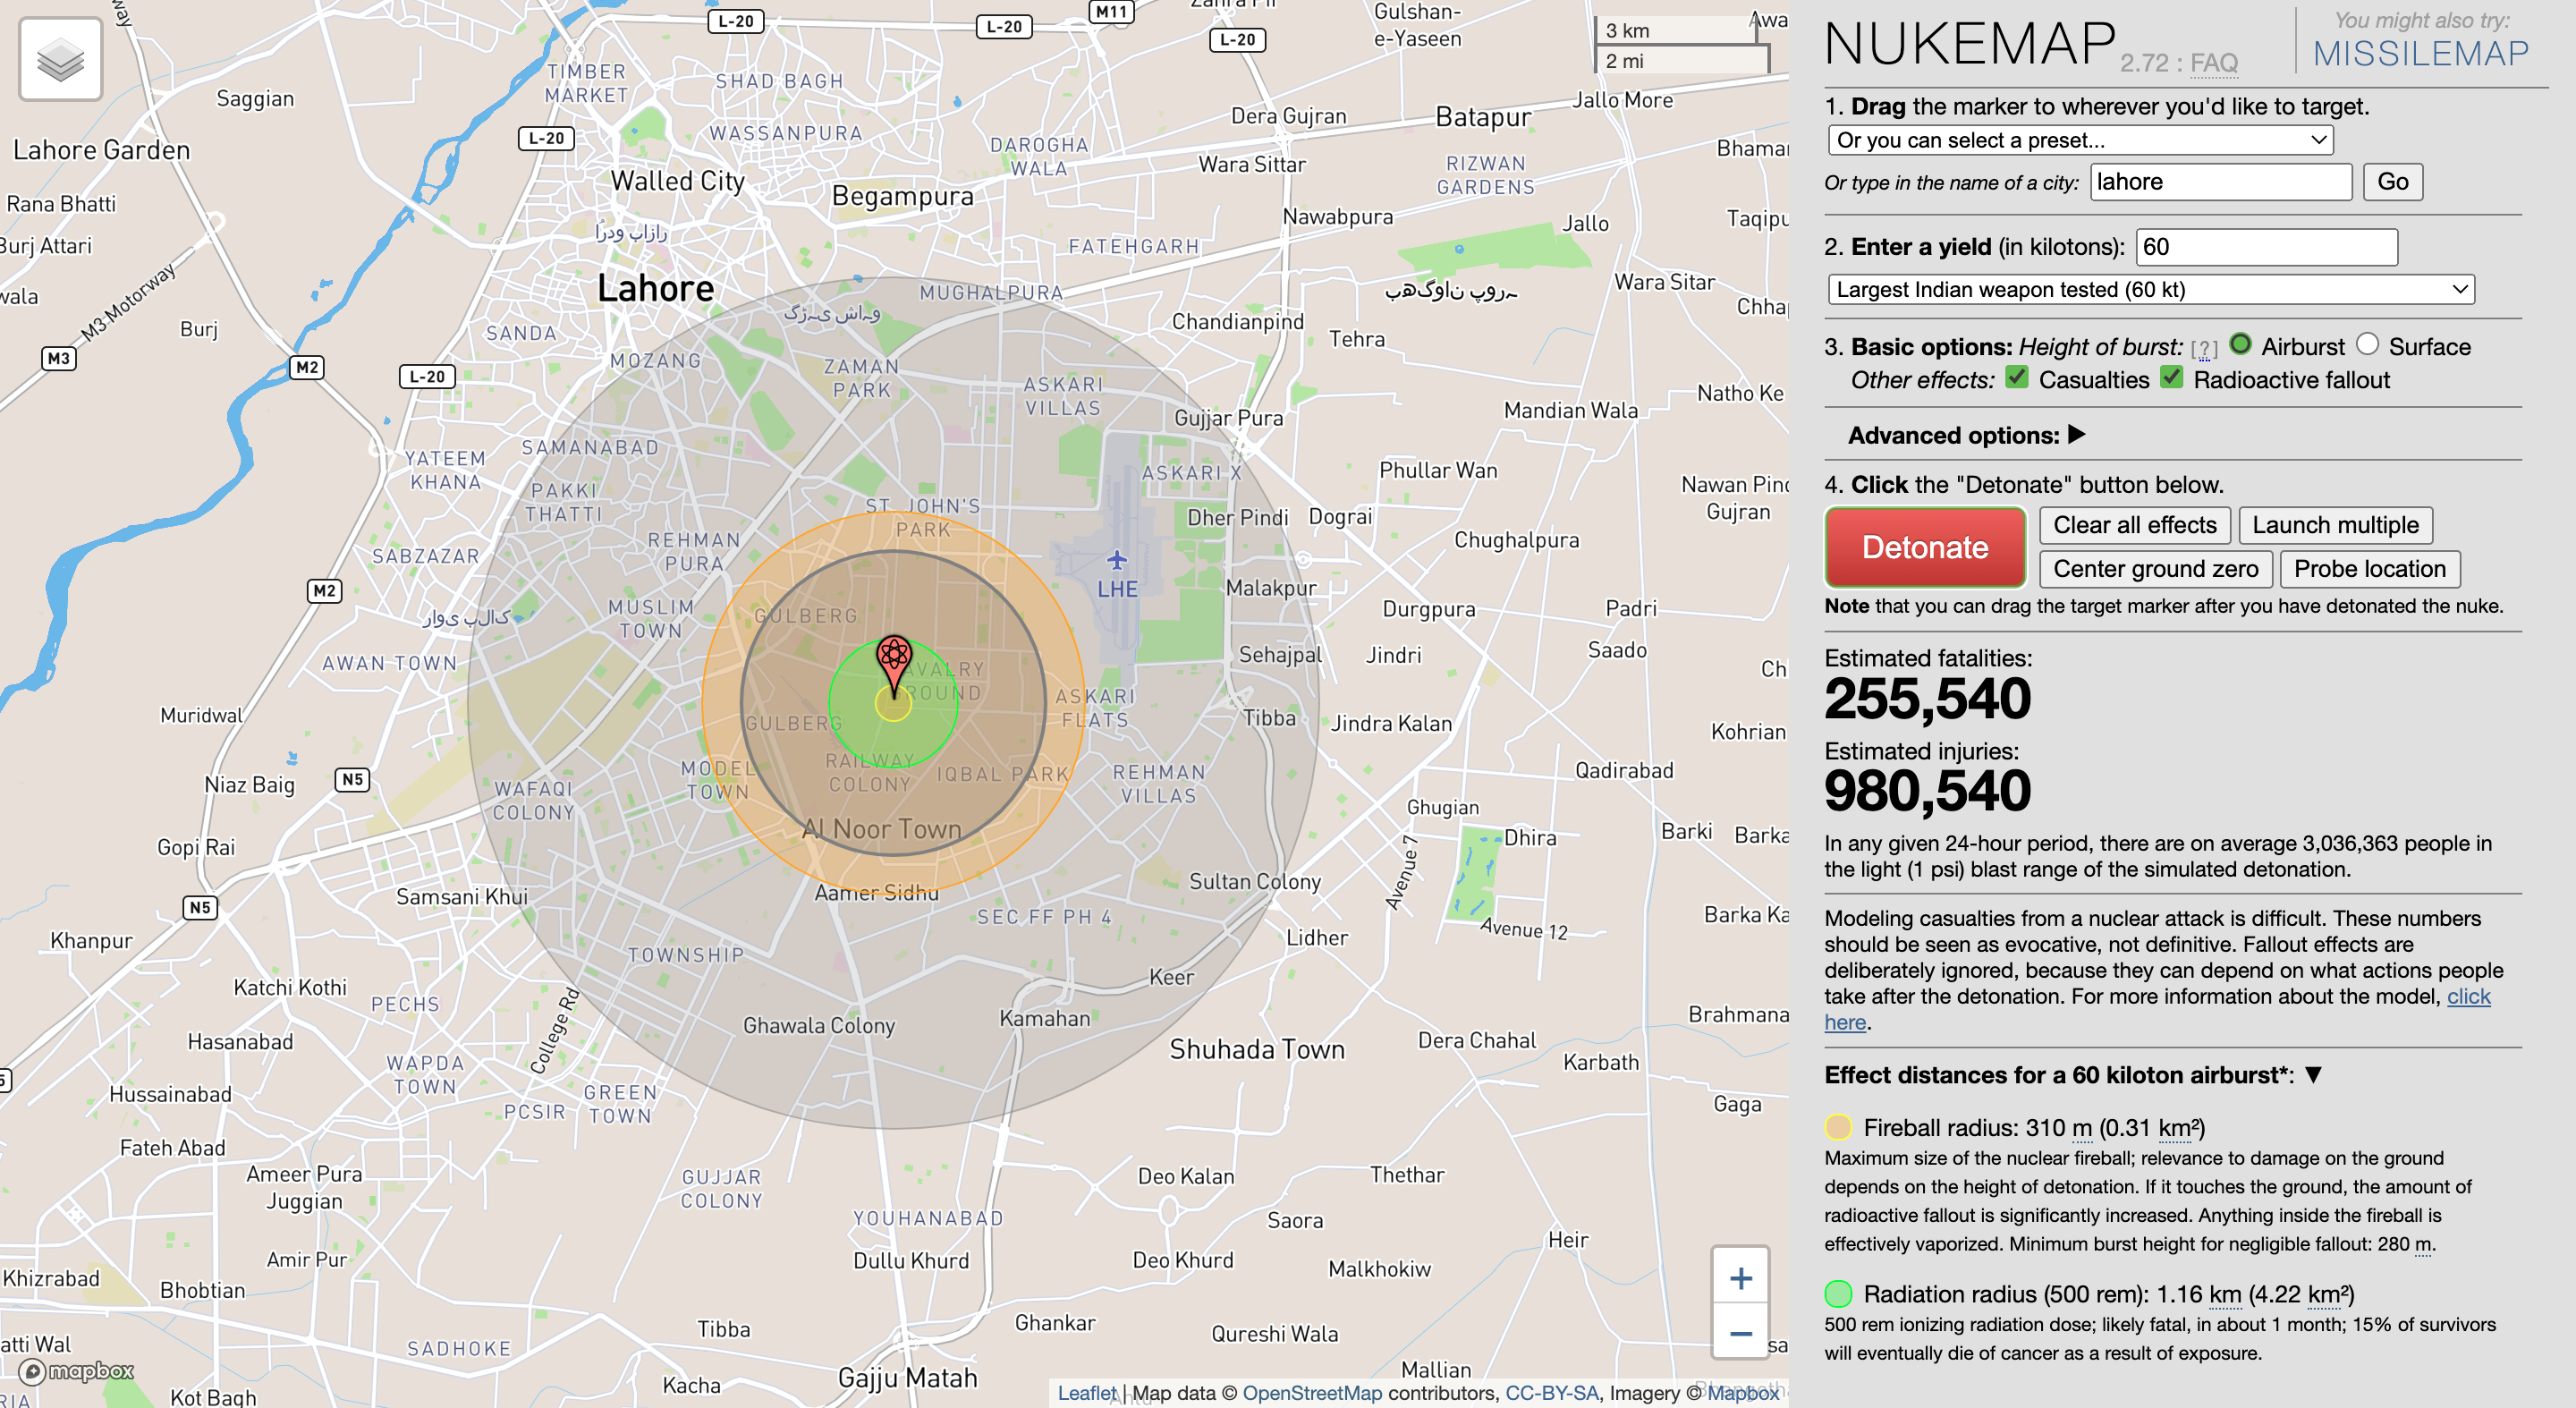Uncheck the Casualties option
Image resolution: width=2576 pixels, height=1408 pixels.
[x=2015, y=380]
